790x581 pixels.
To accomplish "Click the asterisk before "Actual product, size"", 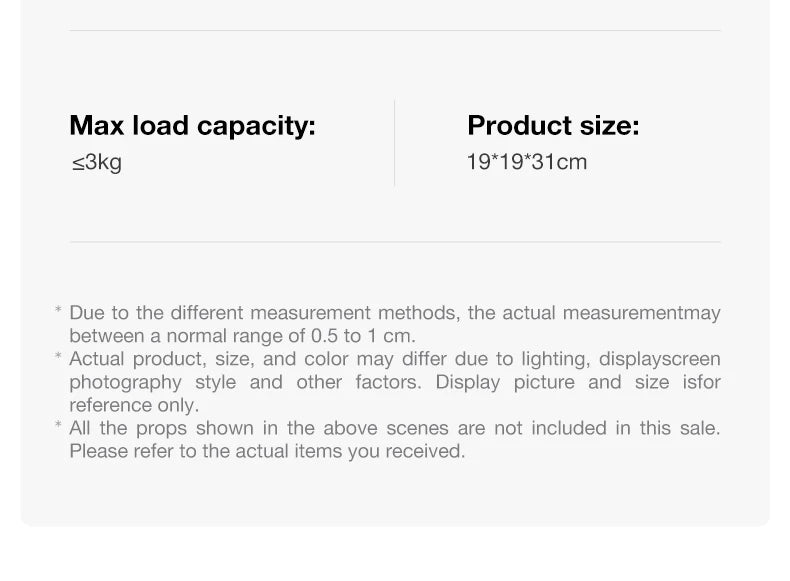I will (58, 360).
